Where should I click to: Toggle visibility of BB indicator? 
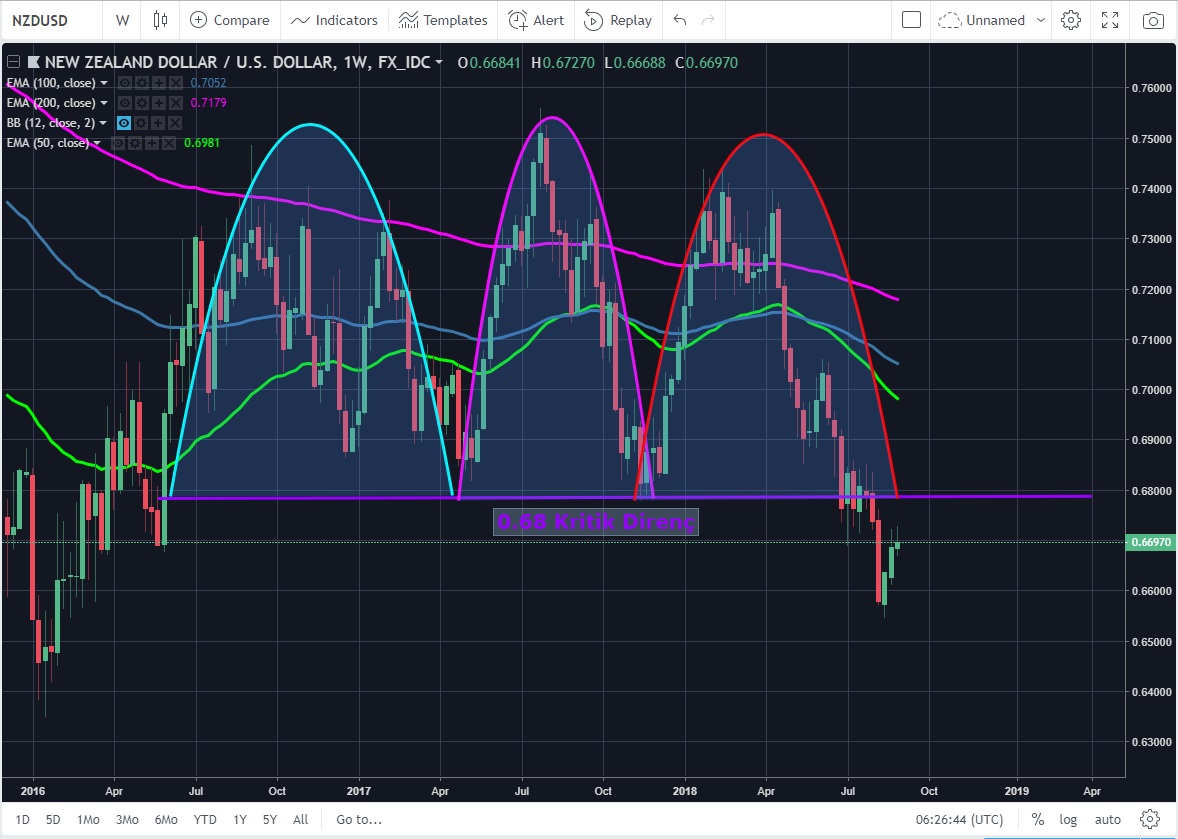[125, 123]
